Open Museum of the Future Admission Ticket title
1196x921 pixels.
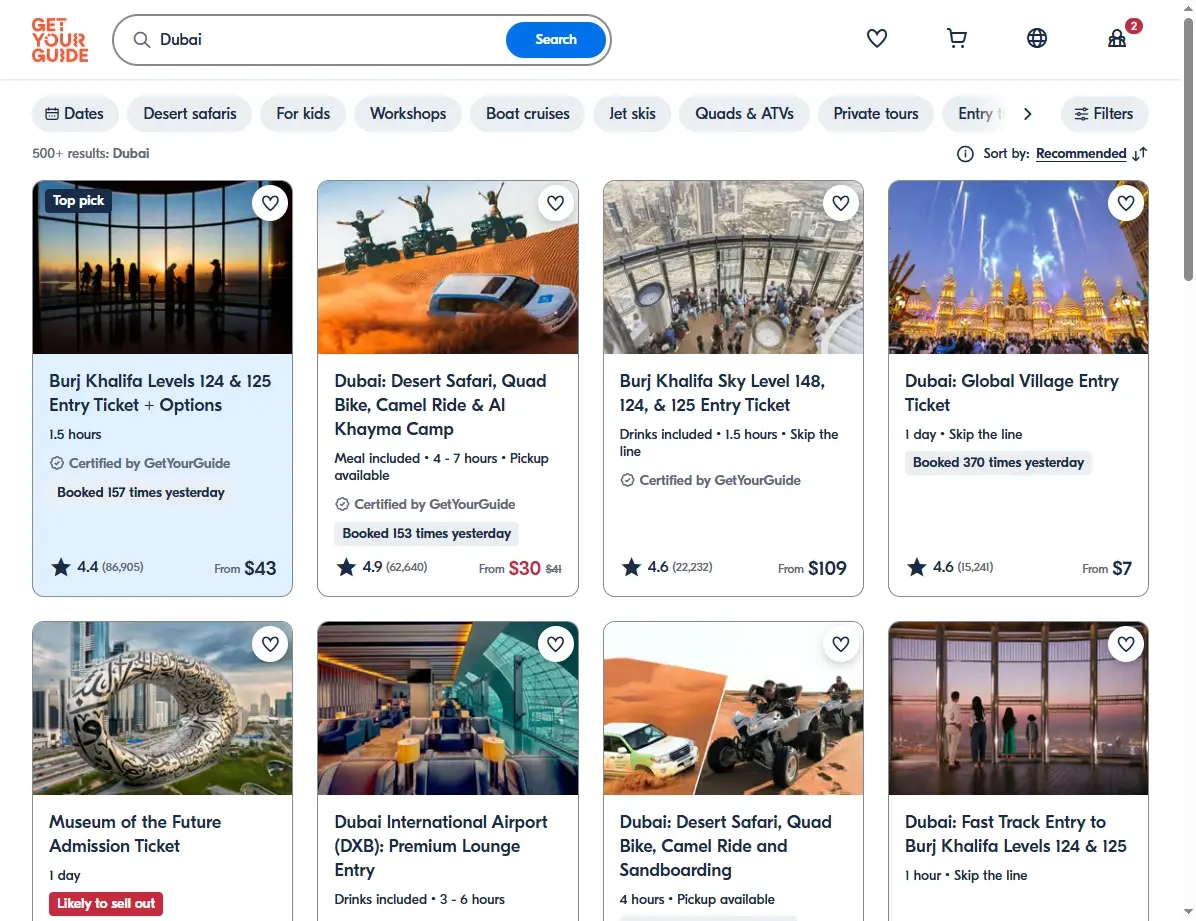[x=135, y=834]
